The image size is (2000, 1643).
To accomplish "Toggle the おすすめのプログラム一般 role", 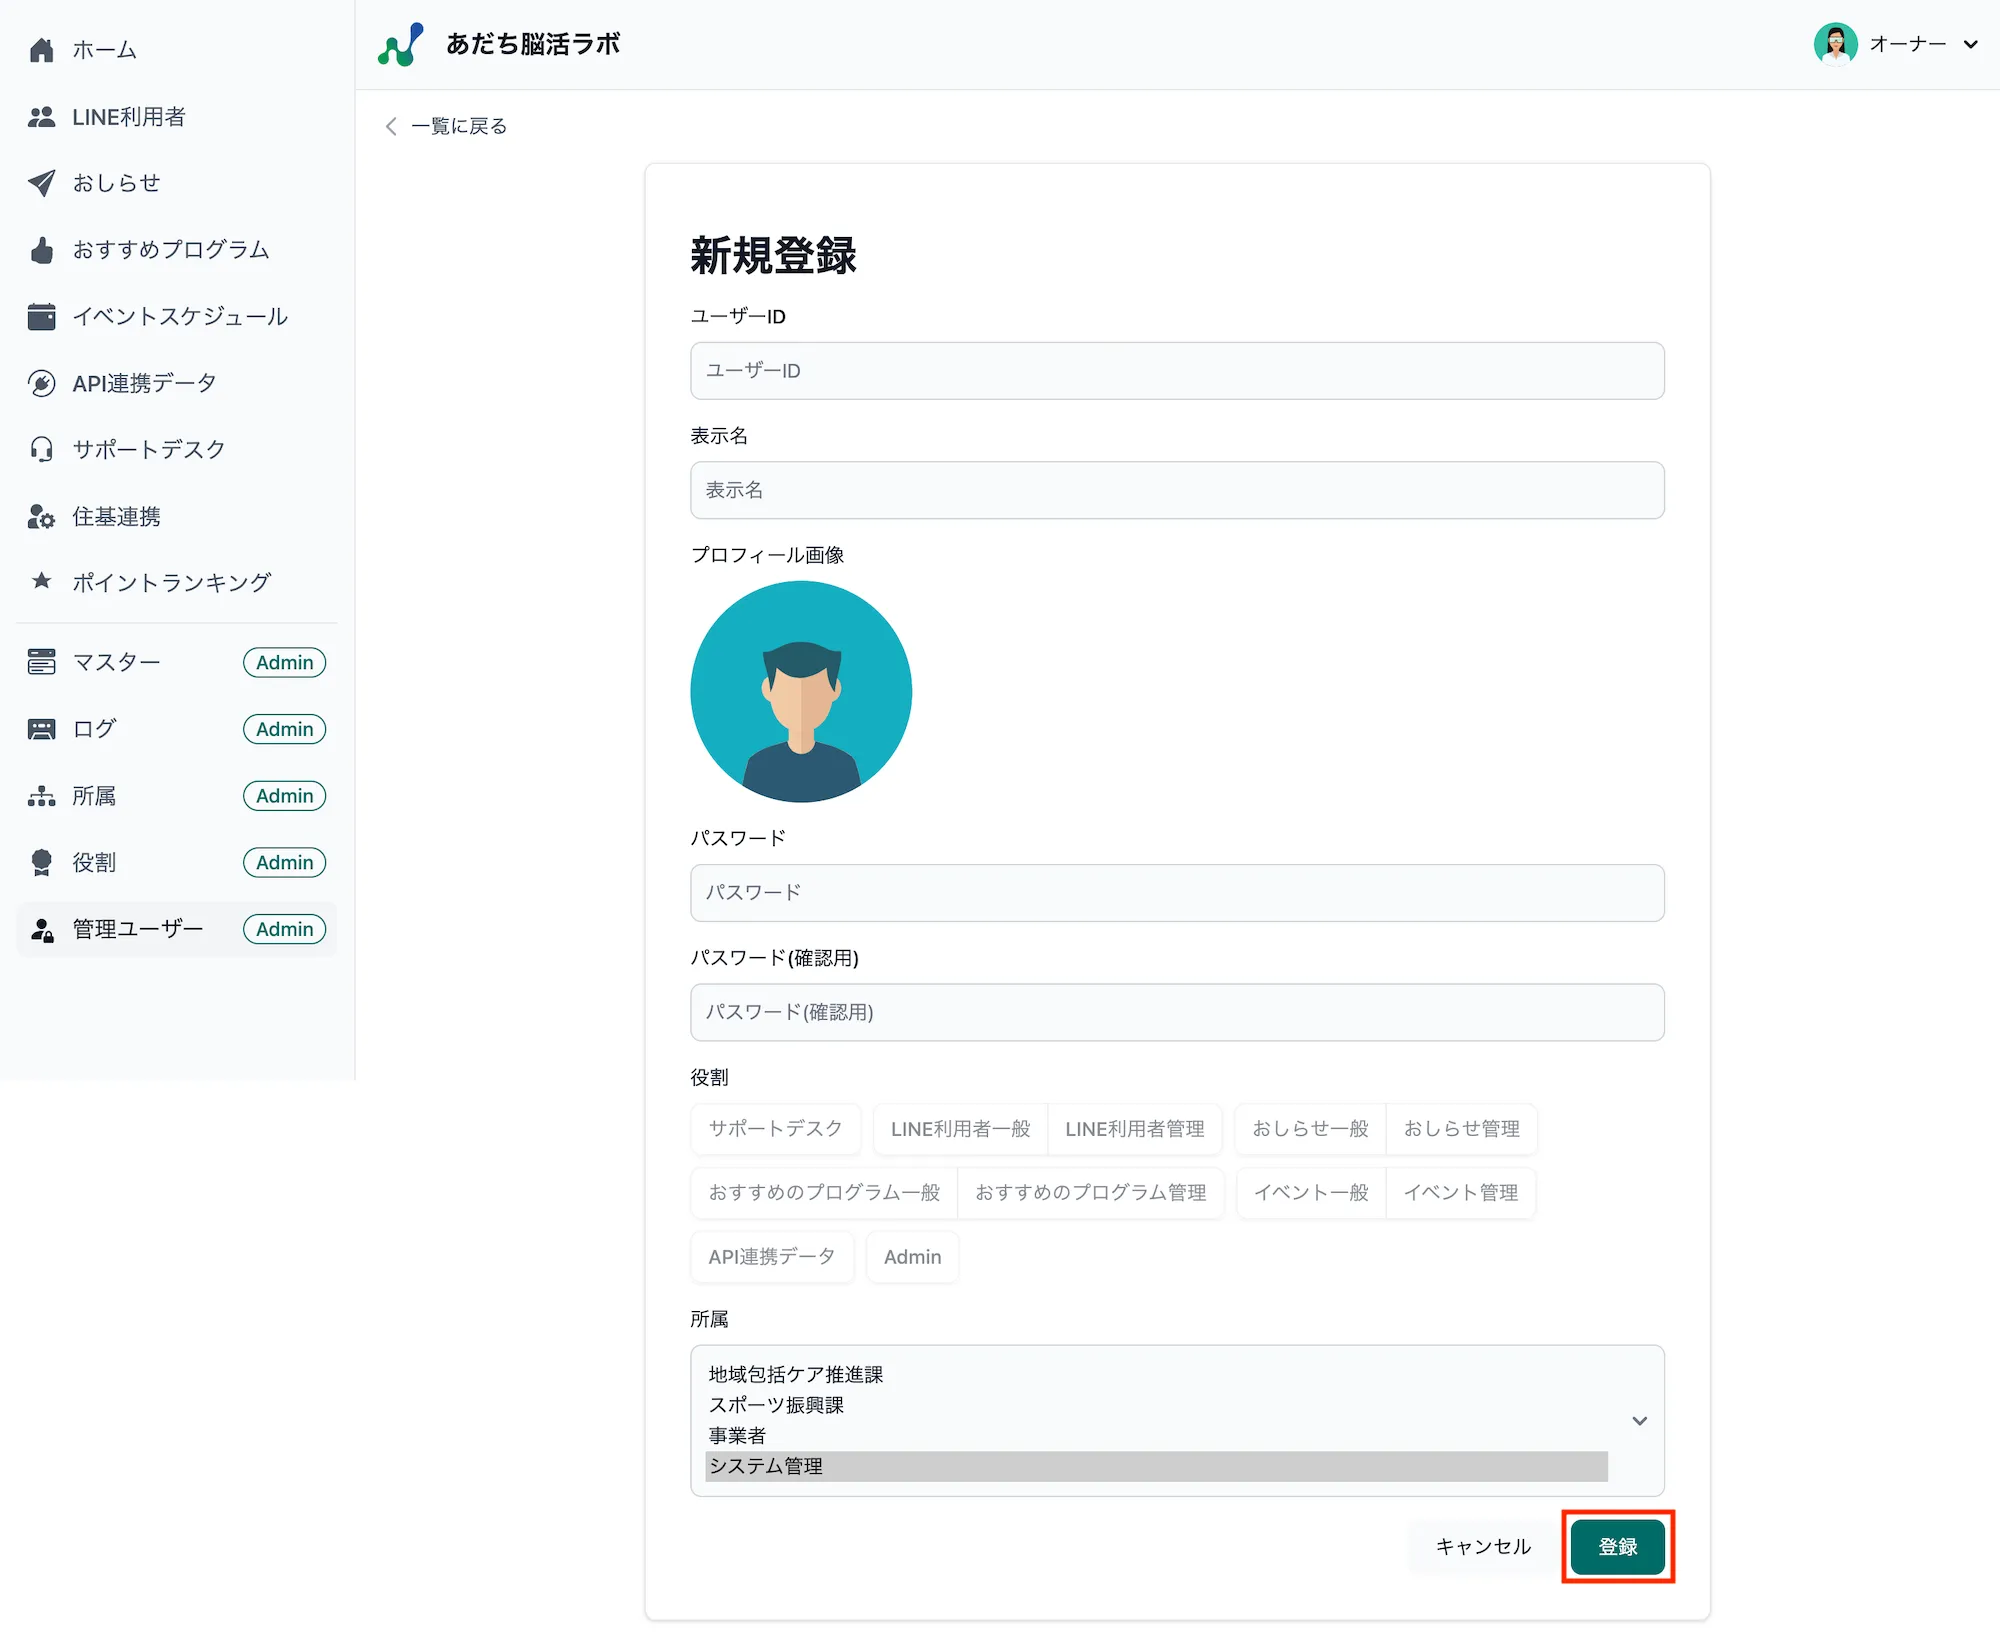I will tap(824, 1193).
